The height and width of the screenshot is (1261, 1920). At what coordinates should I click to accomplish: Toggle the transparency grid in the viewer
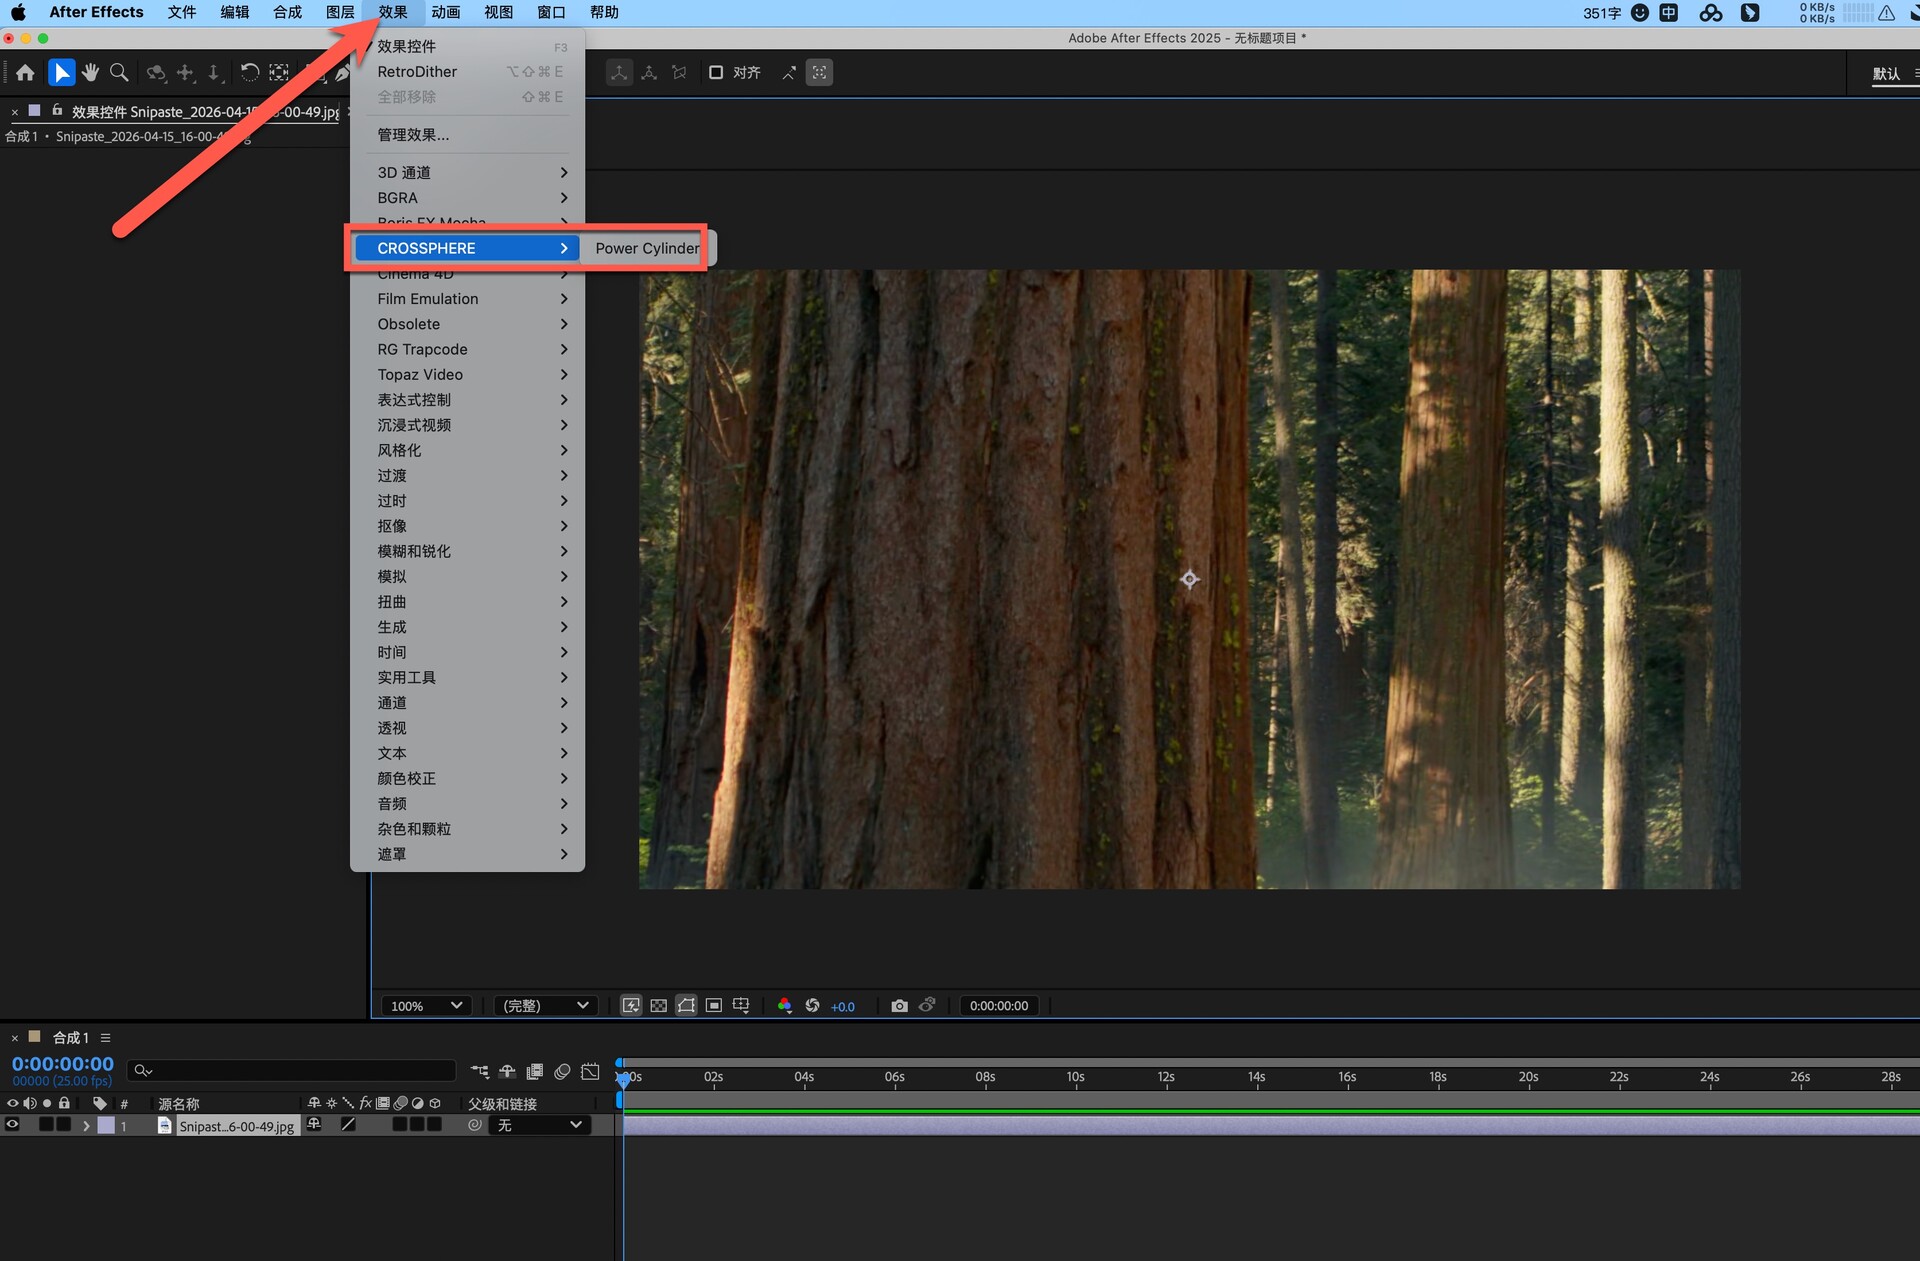[x=658, y=1005]
